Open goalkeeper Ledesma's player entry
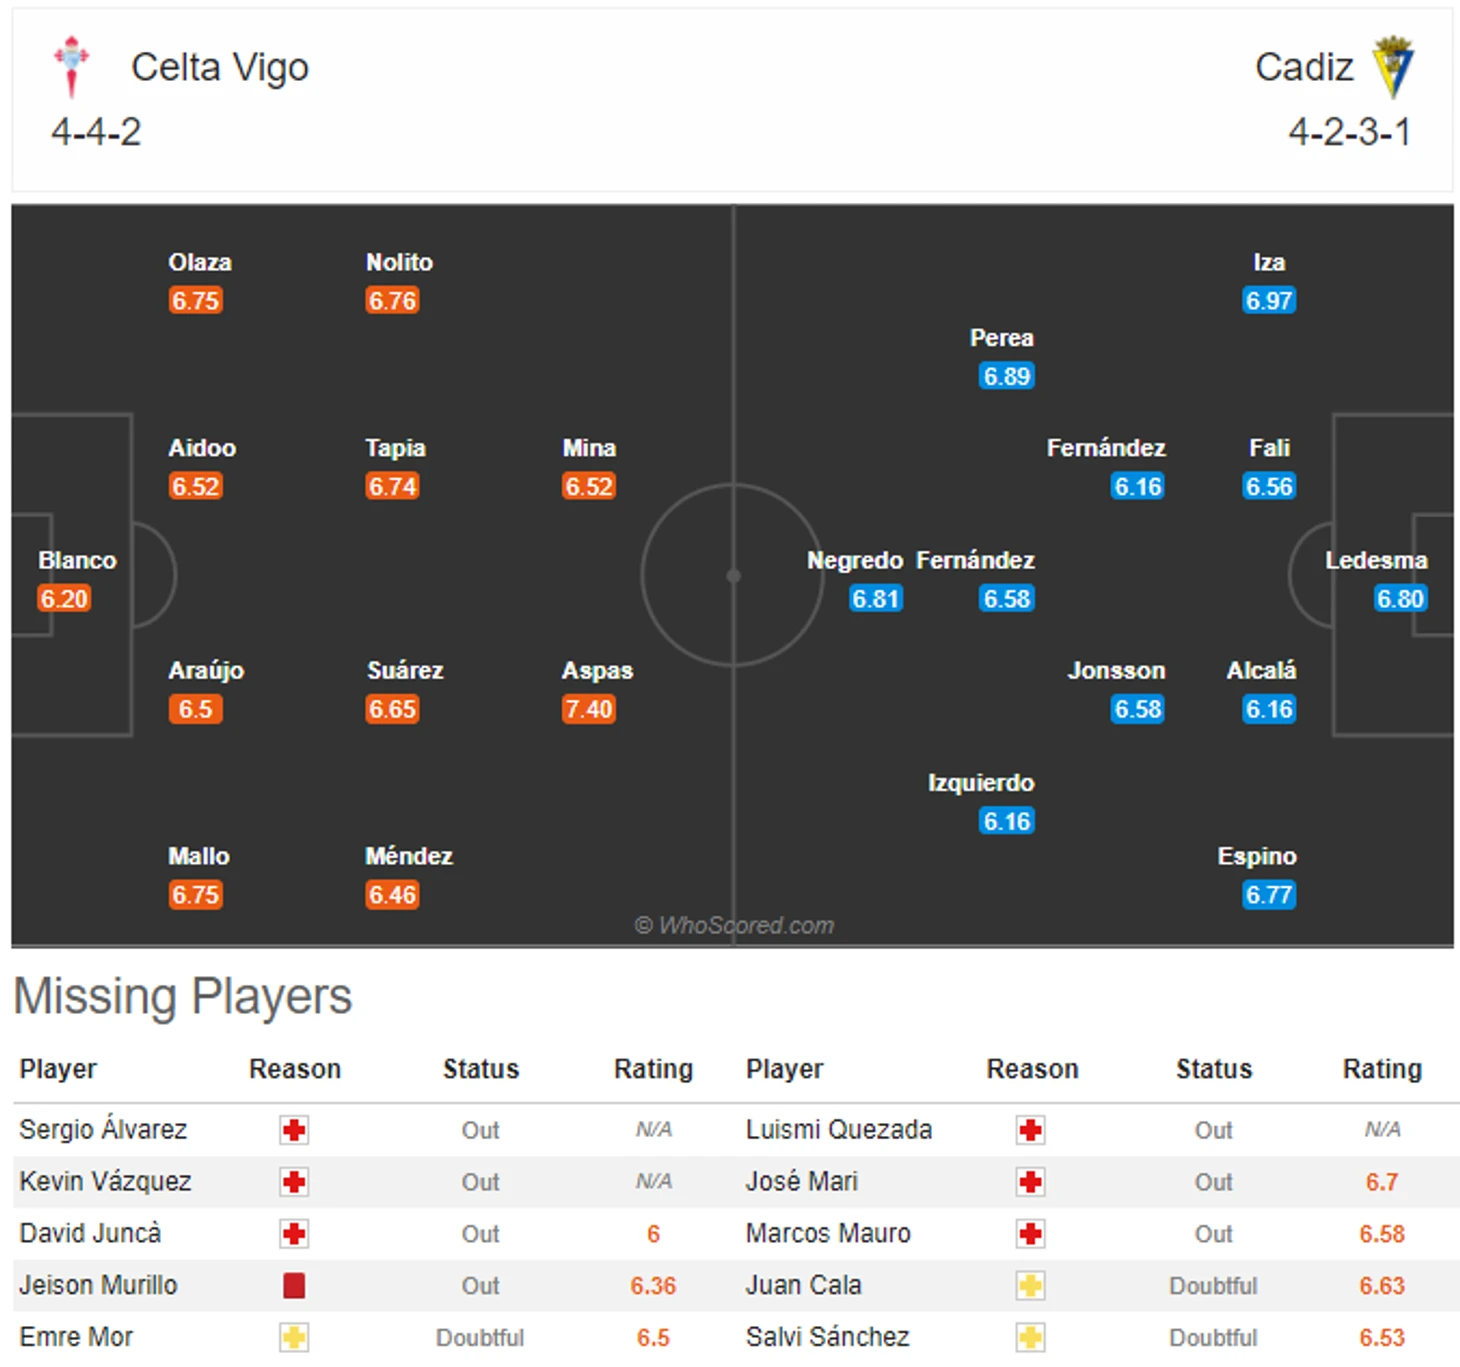This screenshot has width=1460, height=1367. 1376,560
